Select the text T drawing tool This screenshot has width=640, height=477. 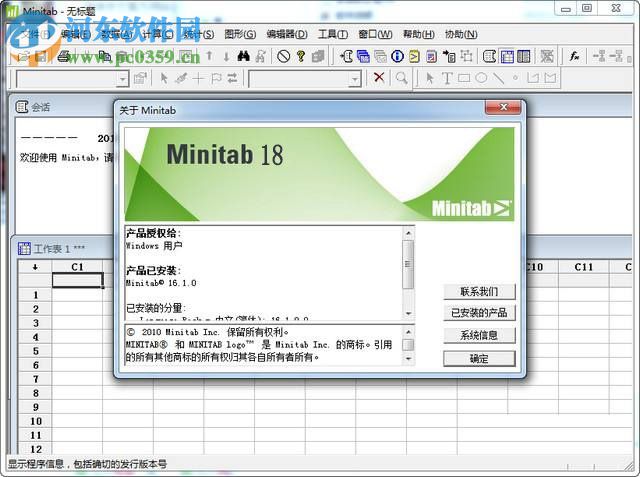tap(447, 78)
